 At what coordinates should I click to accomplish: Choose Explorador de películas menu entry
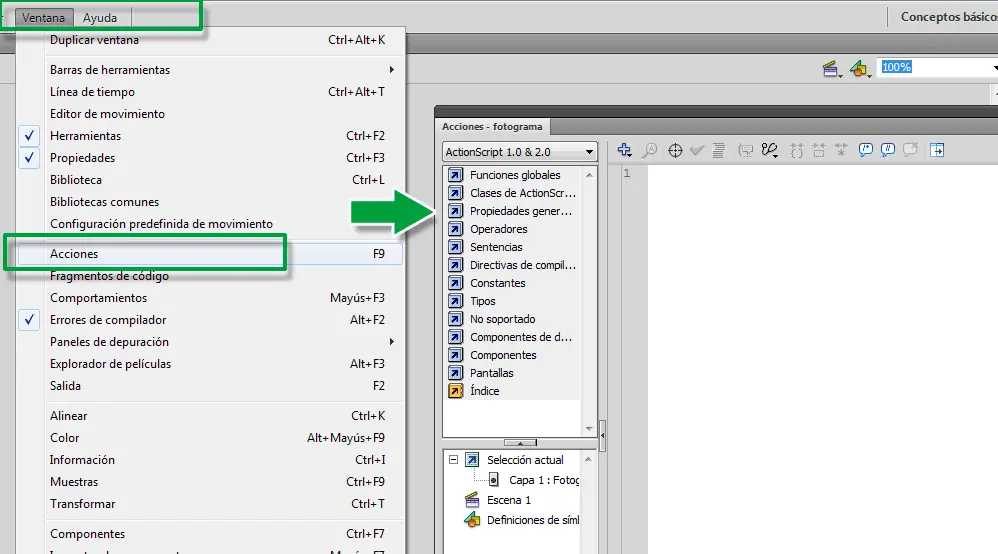click(x=211, y=364)
